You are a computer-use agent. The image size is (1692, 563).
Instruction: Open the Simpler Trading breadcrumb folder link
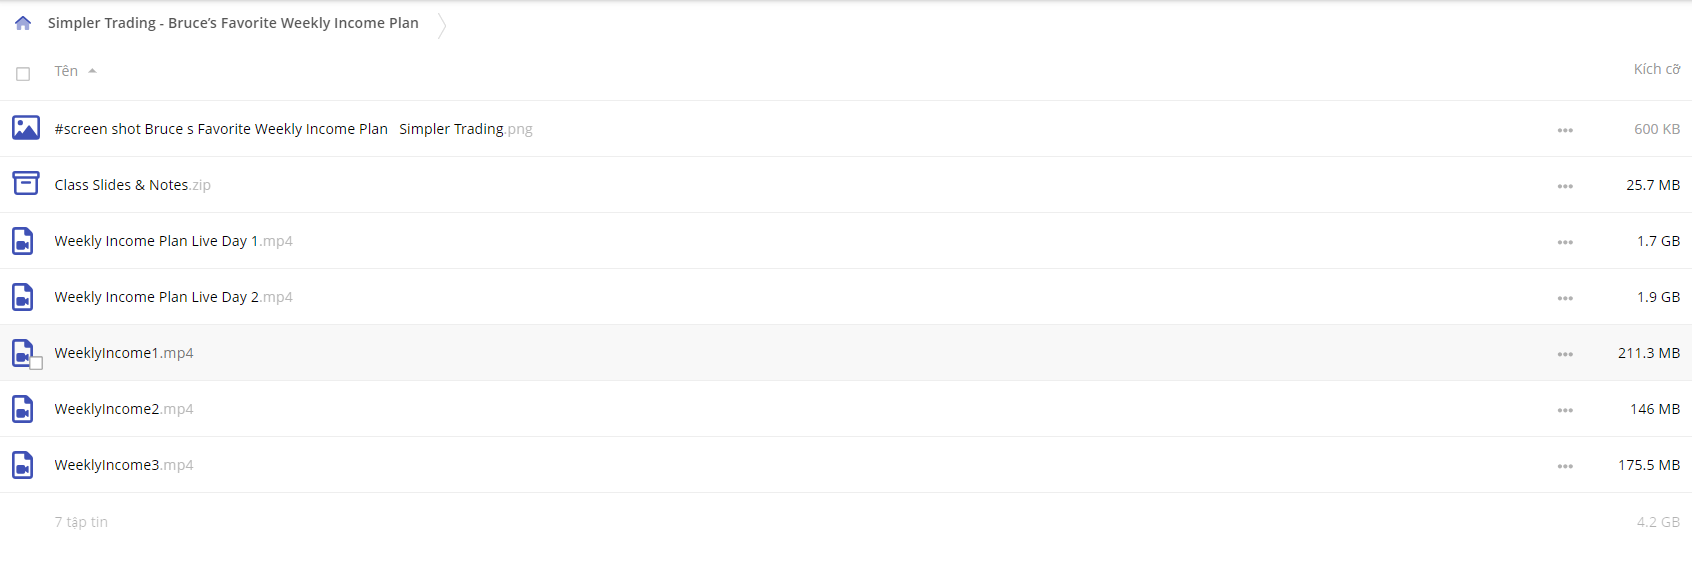(x=233, y=23)
